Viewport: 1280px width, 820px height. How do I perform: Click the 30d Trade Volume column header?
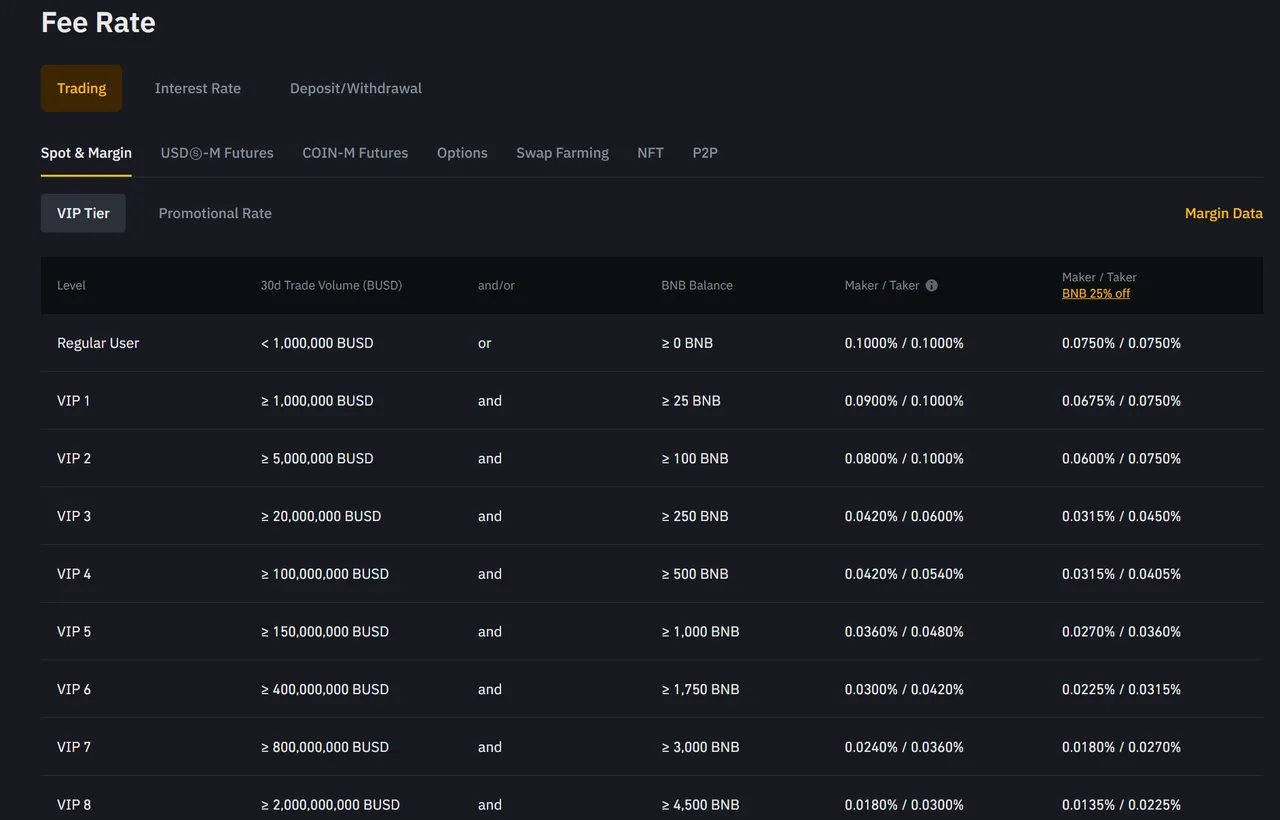(x=331, y=285)
